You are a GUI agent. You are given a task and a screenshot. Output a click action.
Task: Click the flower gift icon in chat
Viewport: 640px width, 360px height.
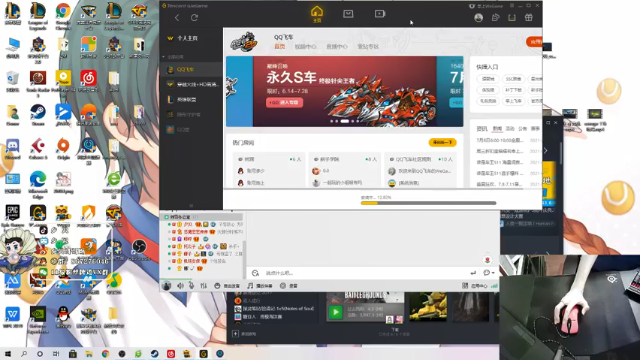pyautogui.click(x=487, y=260)
